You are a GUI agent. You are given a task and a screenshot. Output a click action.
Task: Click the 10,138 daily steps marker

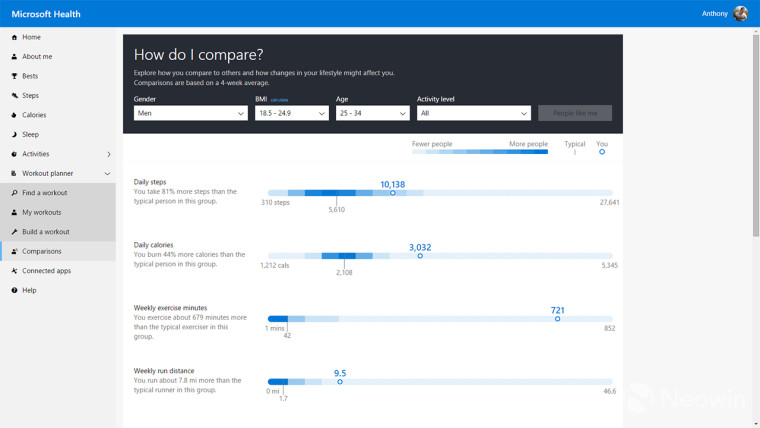pos(393,193)
